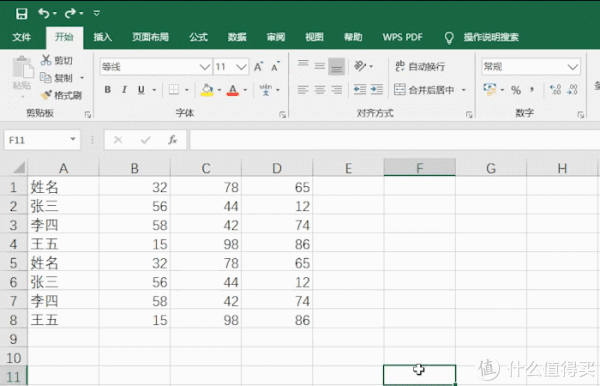This screenshot has height=386, width=600.
Task: Open the text orientation tool
Action: click(x=360, y=66)
